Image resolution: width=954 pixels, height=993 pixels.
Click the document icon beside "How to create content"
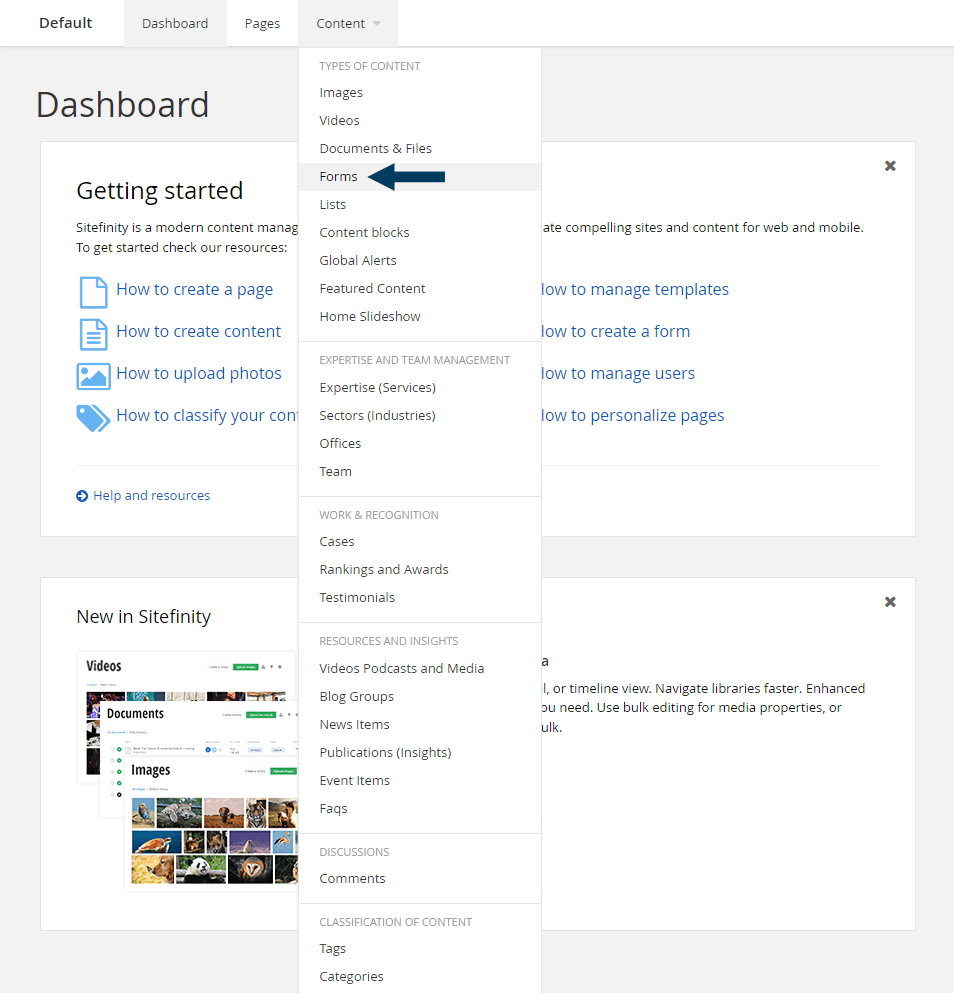point(92,331)
